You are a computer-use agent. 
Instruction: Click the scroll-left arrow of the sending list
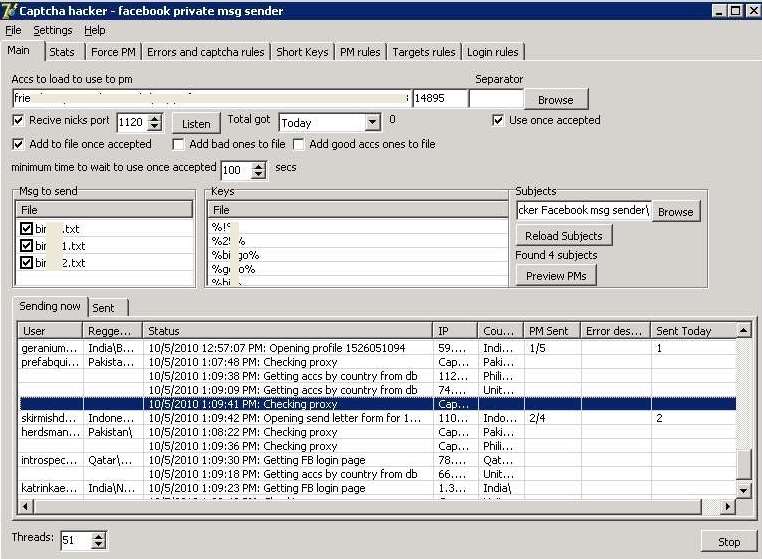tap(25, 507)
